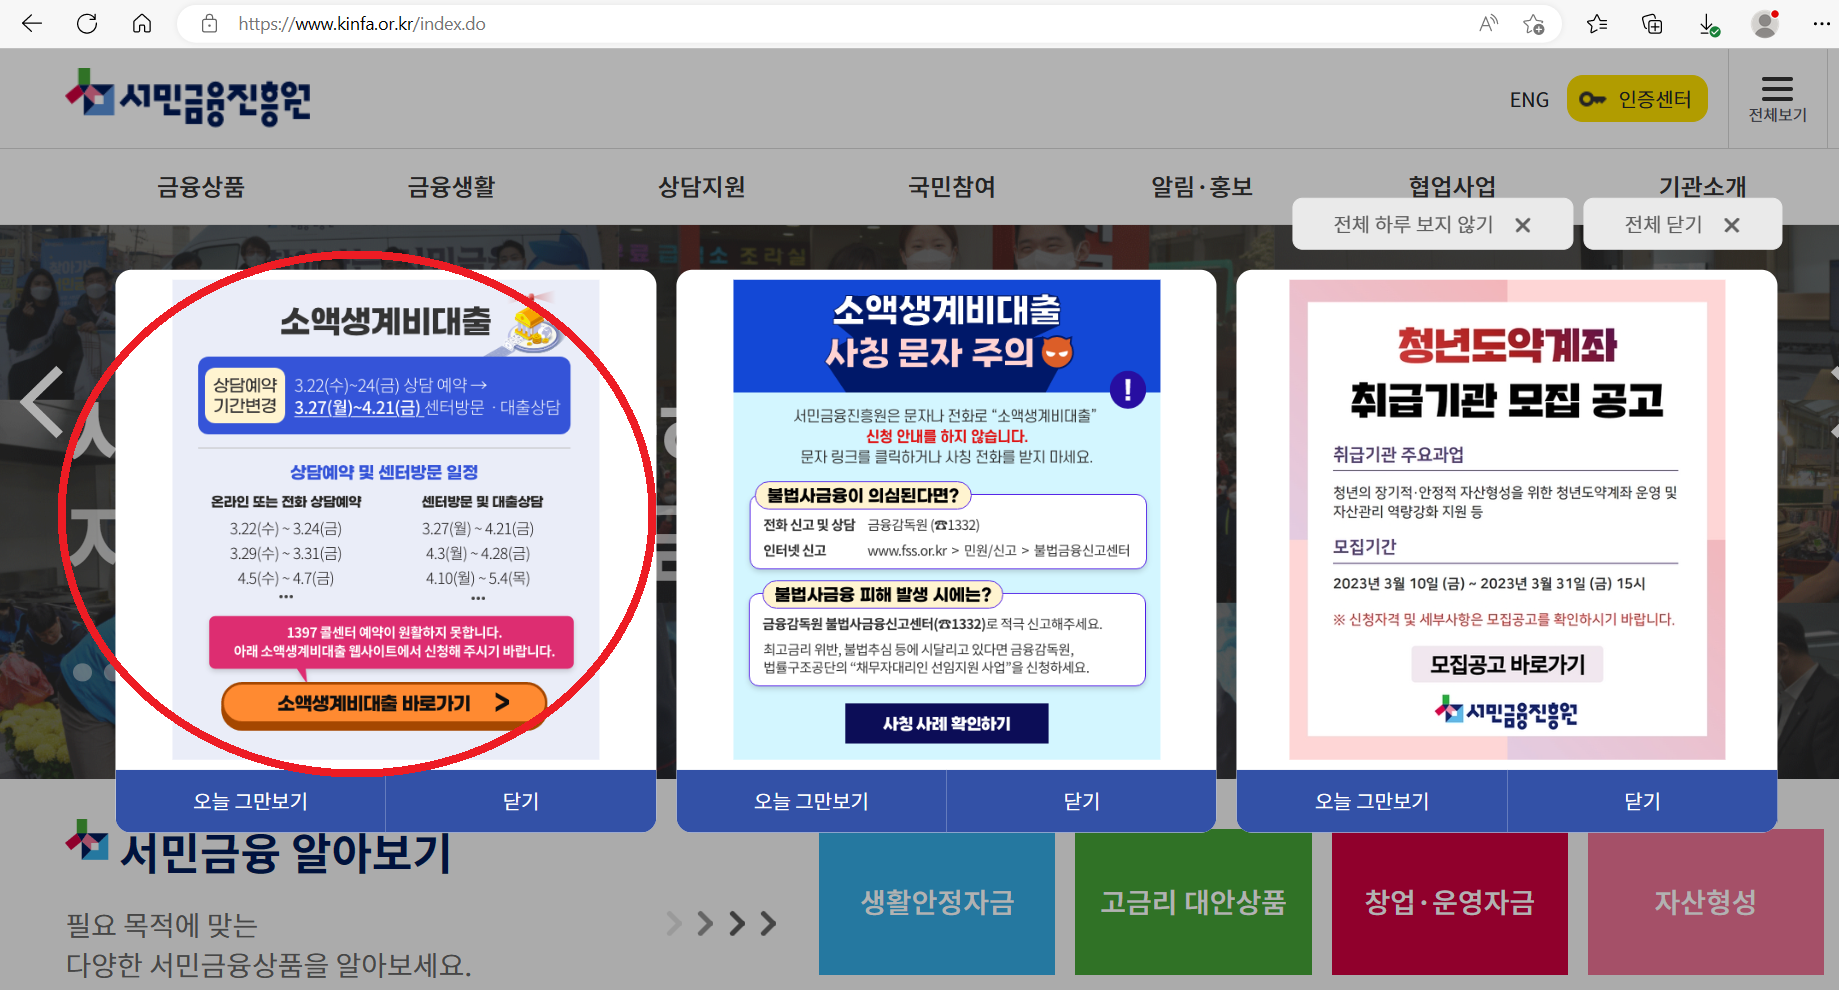The height and width of the screenshot is (990, 1839).
Task: Close all popups with 전체 닫기
Action: (x=1682, y=224)
